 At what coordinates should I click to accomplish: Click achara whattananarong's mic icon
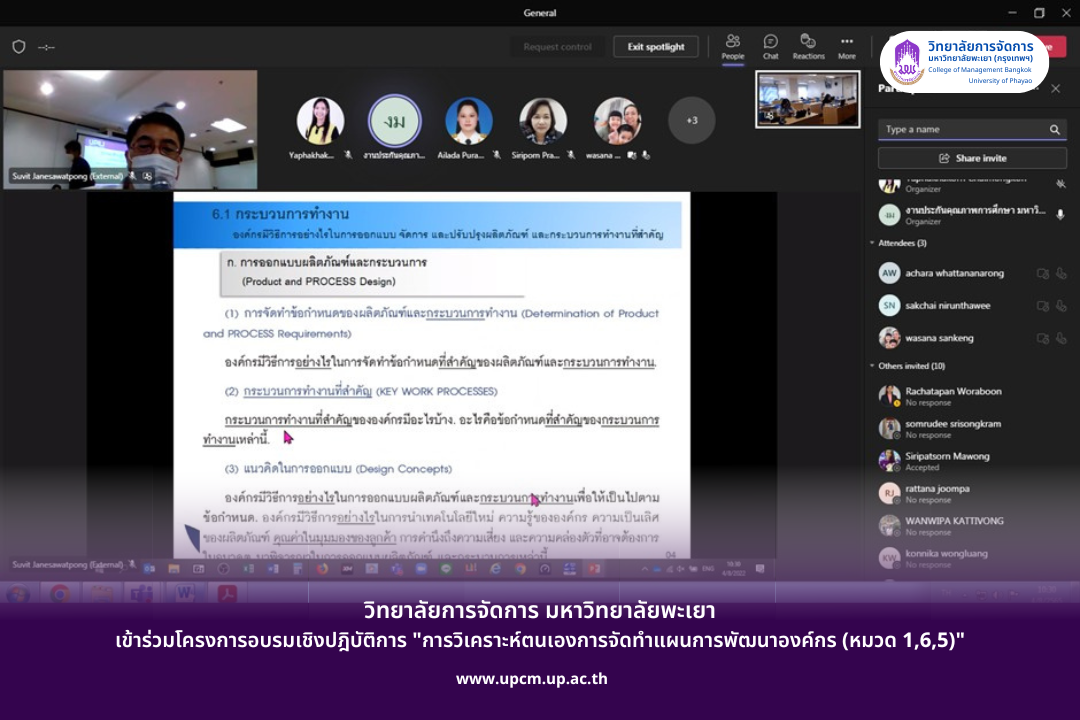coord(1061,274)
